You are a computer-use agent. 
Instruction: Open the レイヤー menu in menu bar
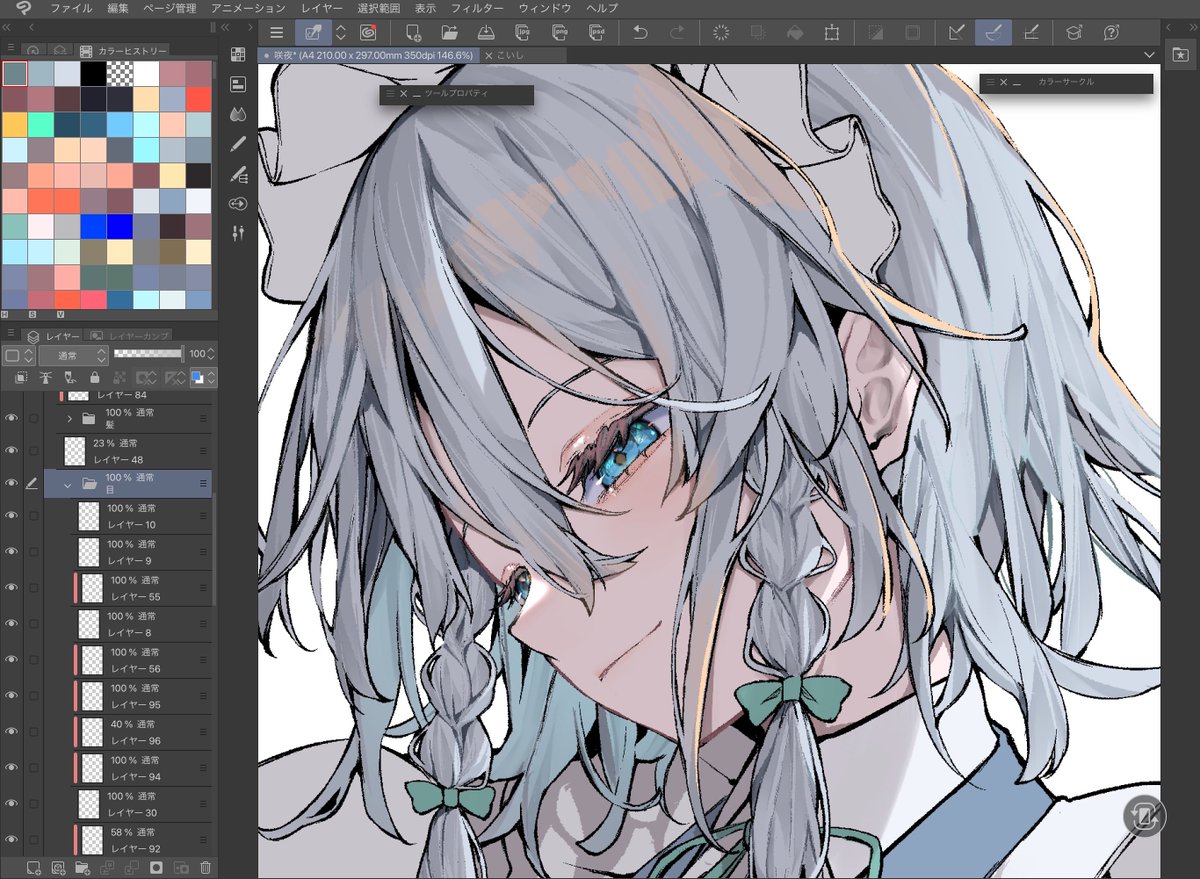322,8
